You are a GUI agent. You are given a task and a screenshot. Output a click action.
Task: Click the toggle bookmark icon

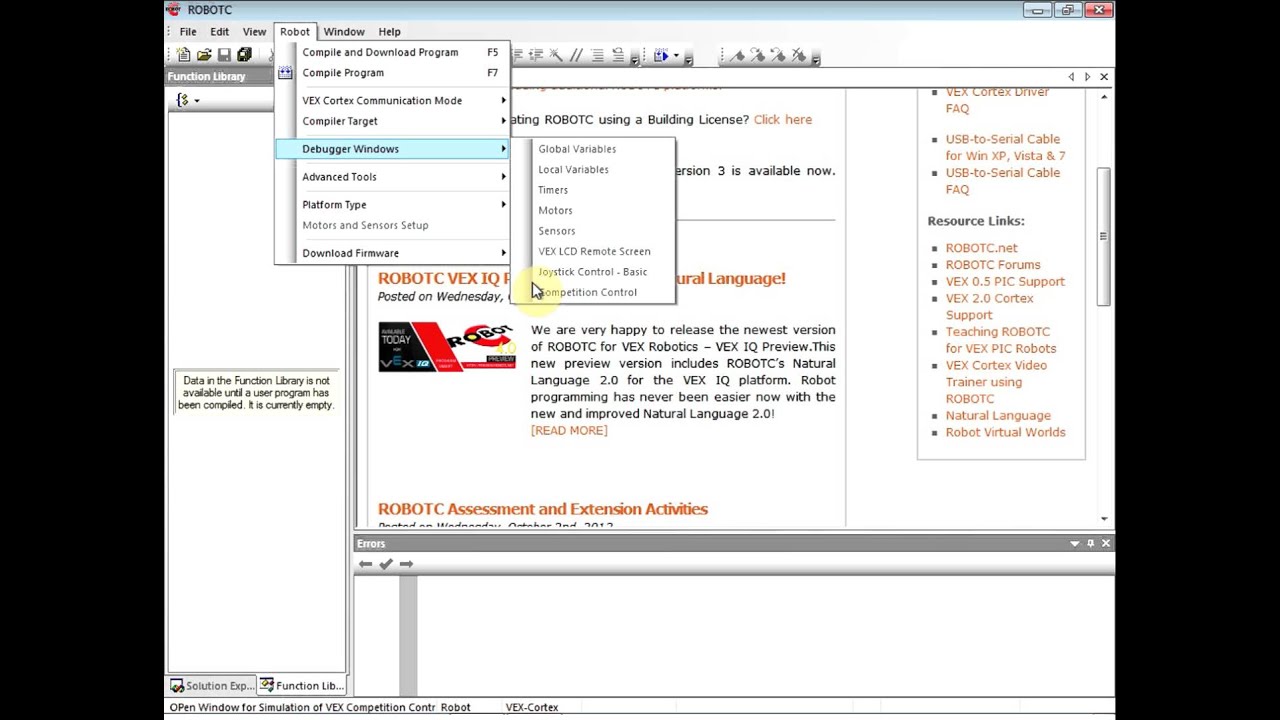click(x=737, y=55)
